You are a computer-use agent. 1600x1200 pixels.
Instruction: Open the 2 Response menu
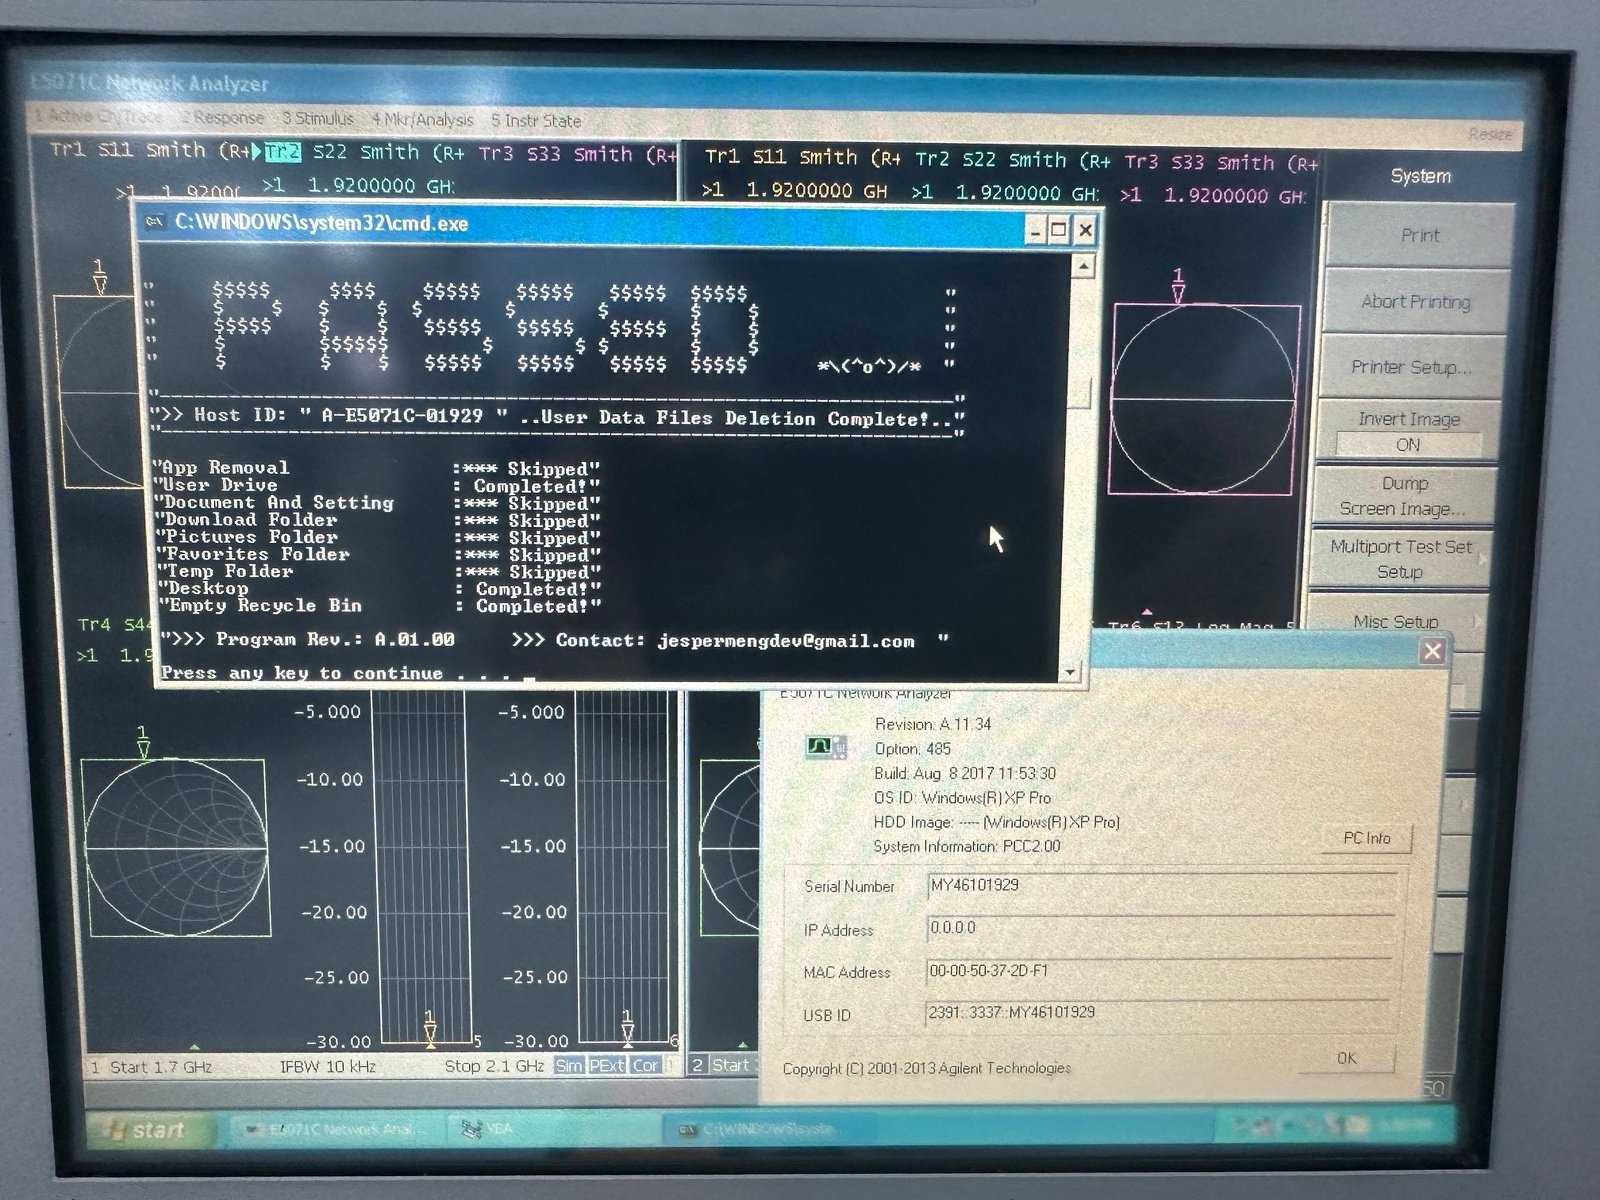[x=222, y=118]
